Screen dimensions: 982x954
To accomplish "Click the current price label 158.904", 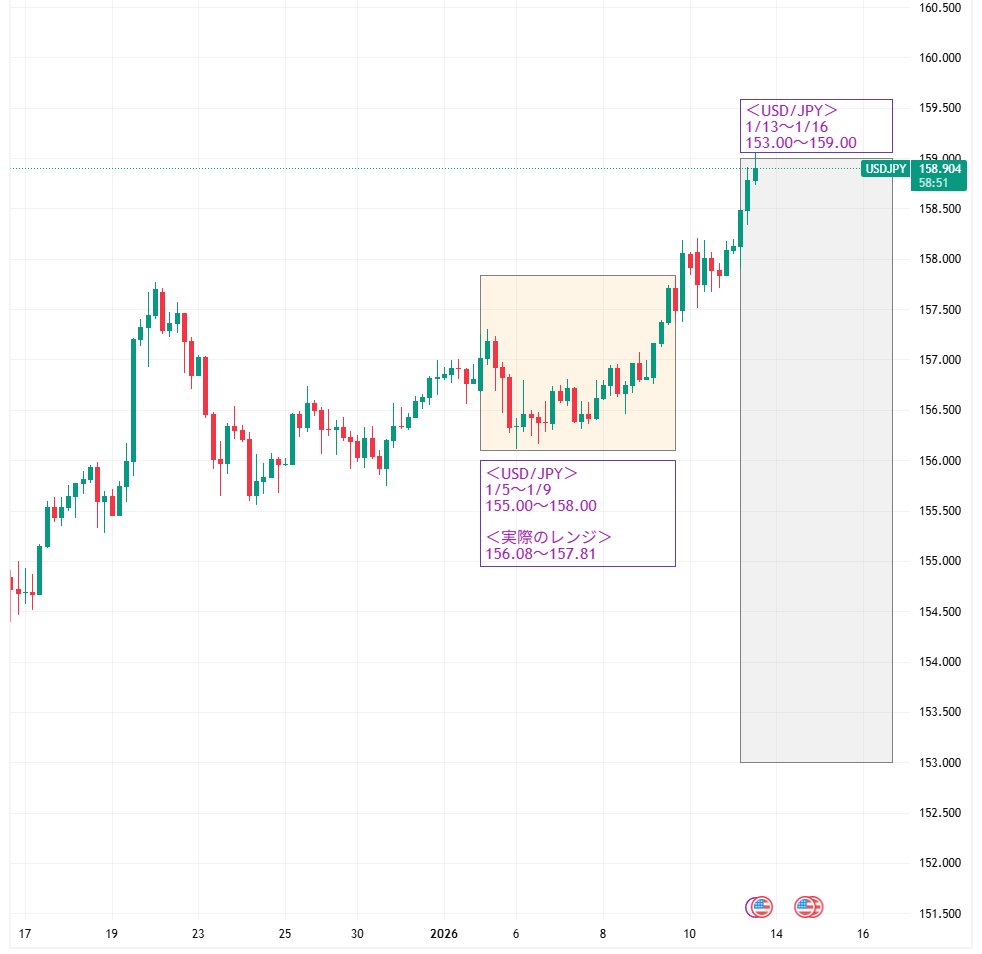I will [940, 169].
